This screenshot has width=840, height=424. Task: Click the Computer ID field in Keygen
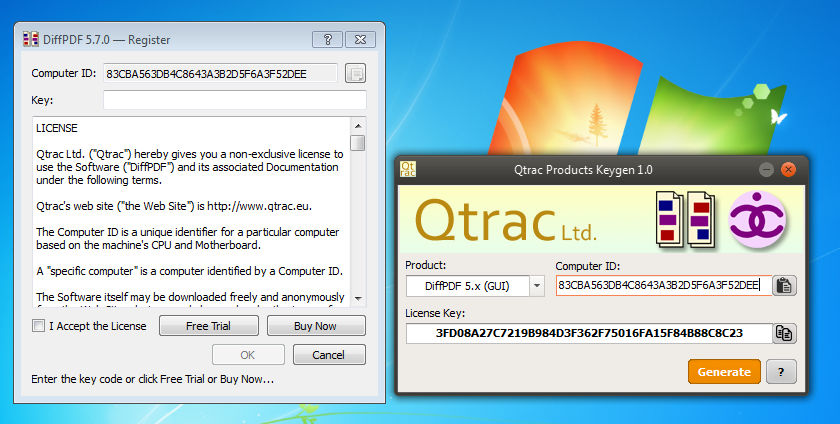click(x=664, y=286)
